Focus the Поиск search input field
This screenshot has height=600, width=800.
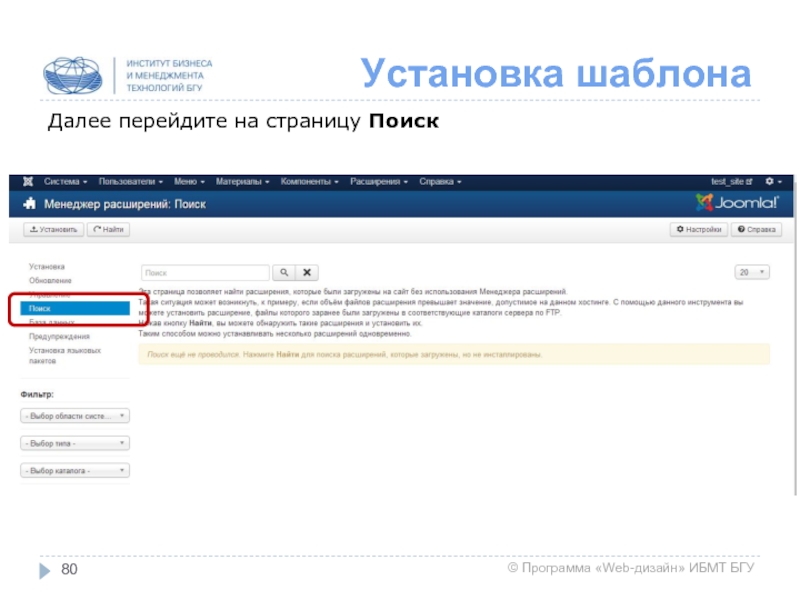(x=205, y=272)
